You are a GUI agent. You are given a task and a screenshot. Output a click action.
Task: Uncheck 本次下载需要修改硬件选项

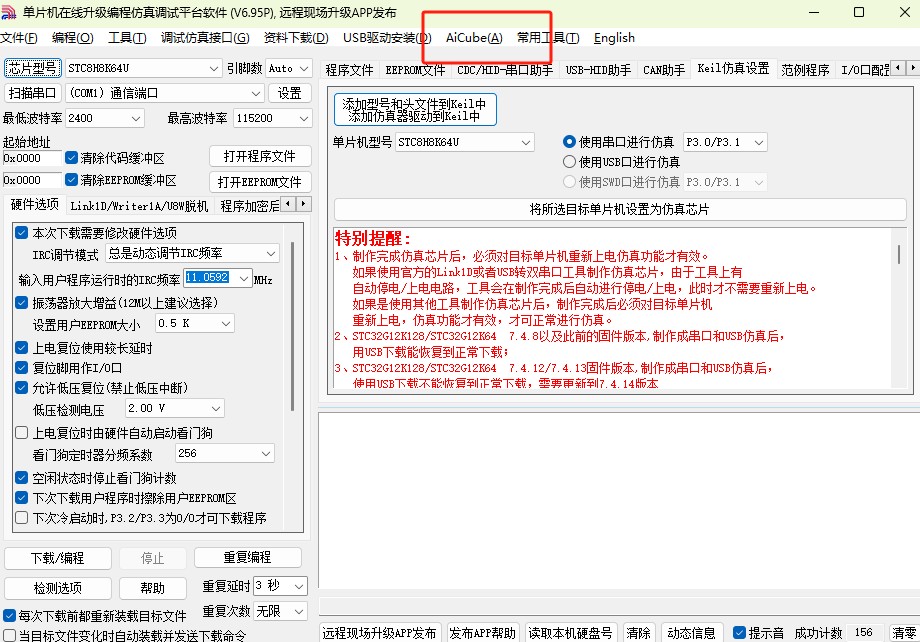coord(22,232)
